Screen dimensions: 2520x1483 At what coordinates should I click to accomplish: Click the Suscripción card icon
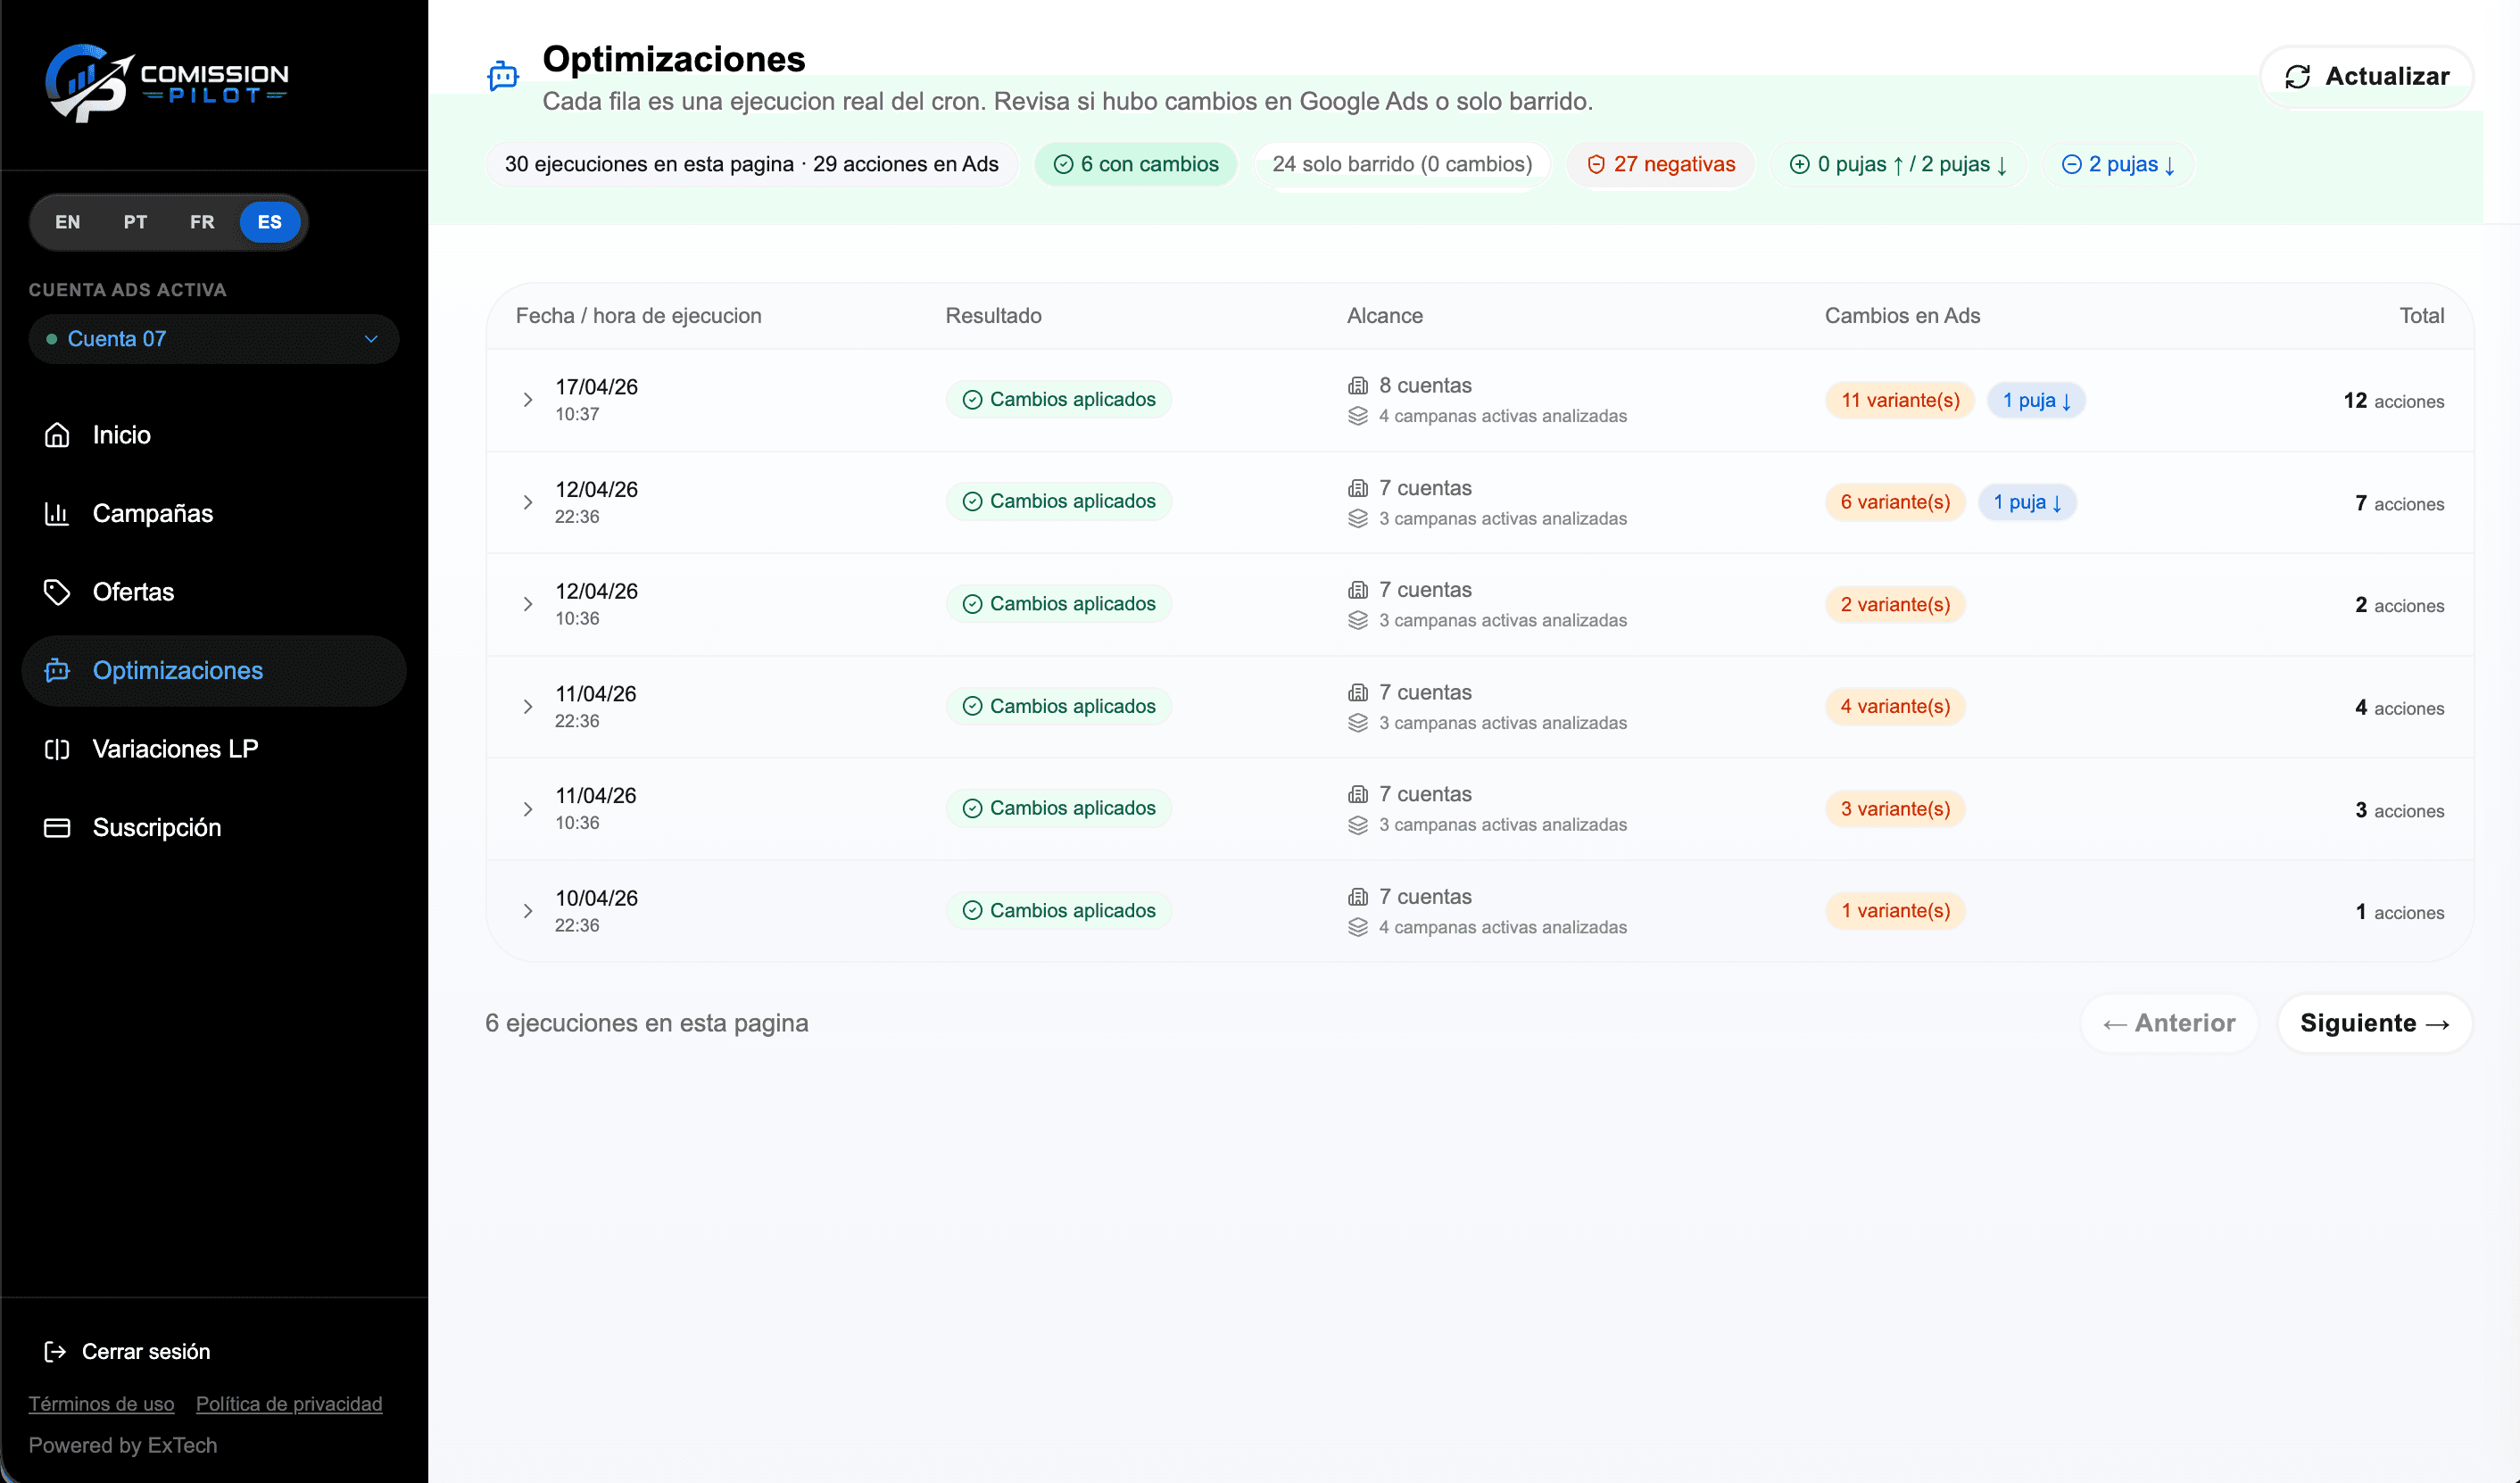[x=57, y=827]
